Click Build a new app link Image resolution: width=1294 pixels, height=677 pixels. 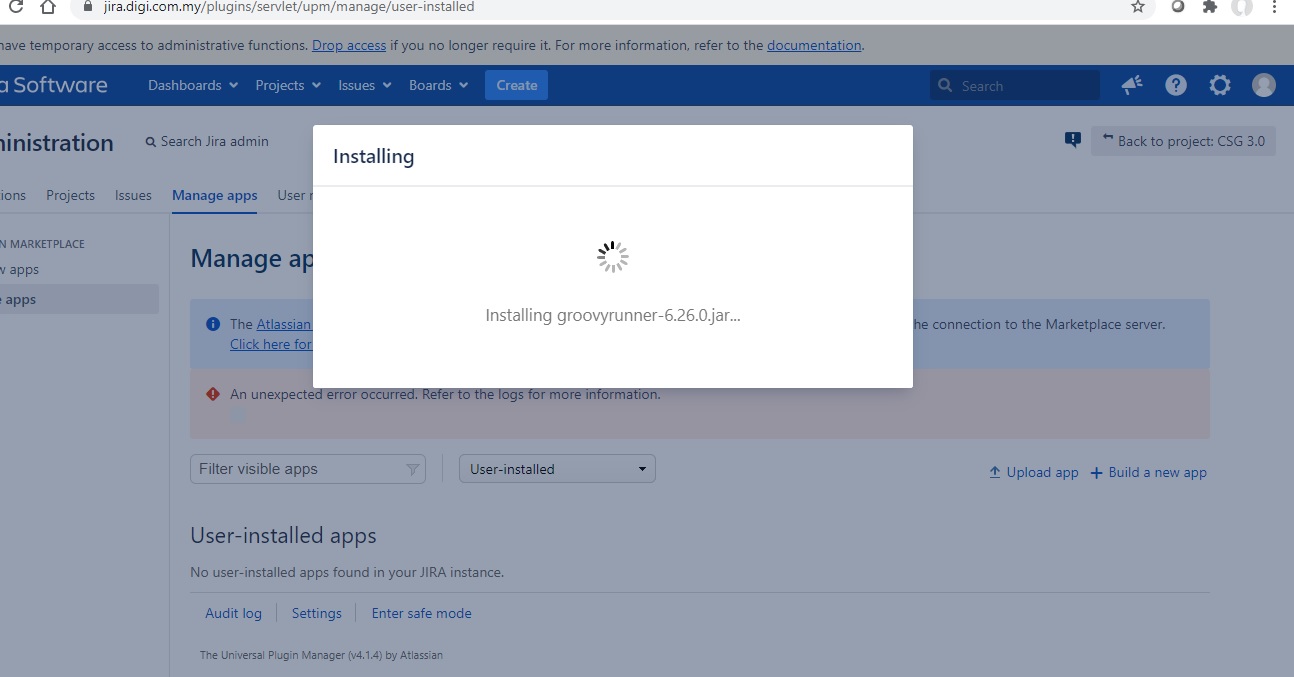(x=1148, y=472)
